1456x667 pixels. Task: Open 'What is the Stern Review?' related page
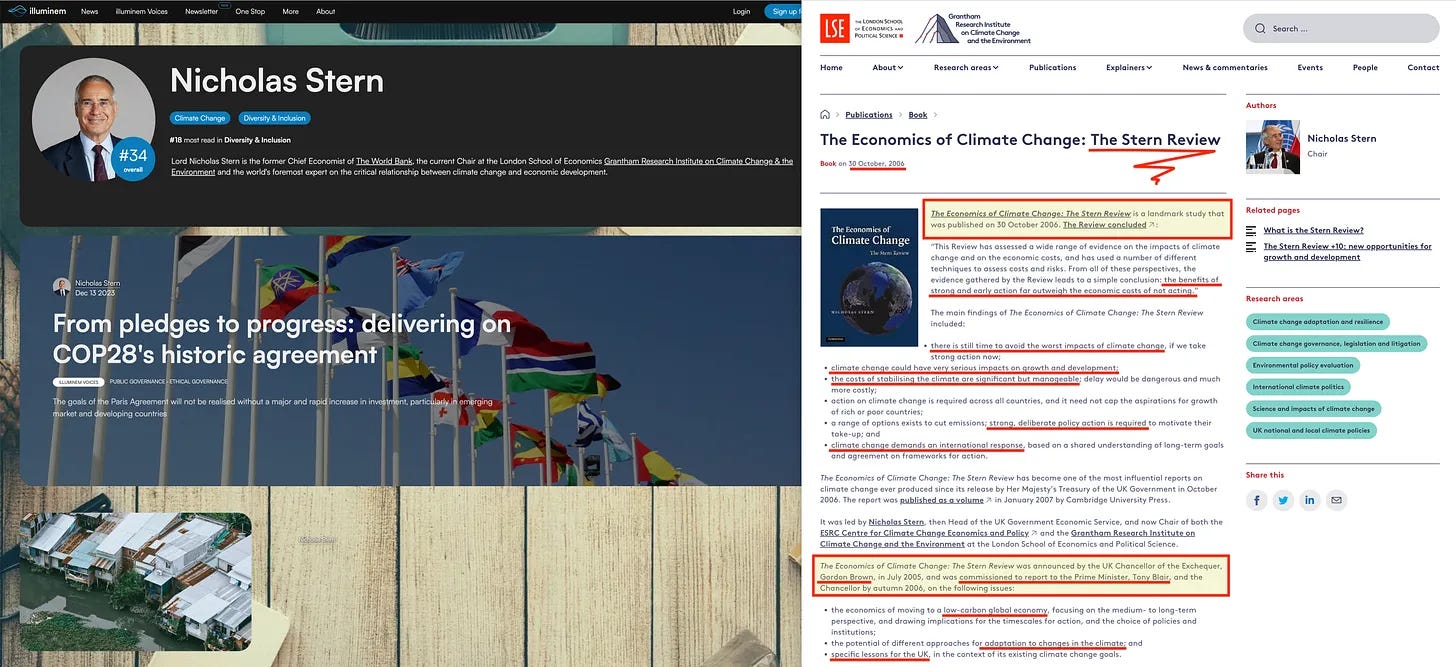pyautogui.click(x=1313, y=231)
